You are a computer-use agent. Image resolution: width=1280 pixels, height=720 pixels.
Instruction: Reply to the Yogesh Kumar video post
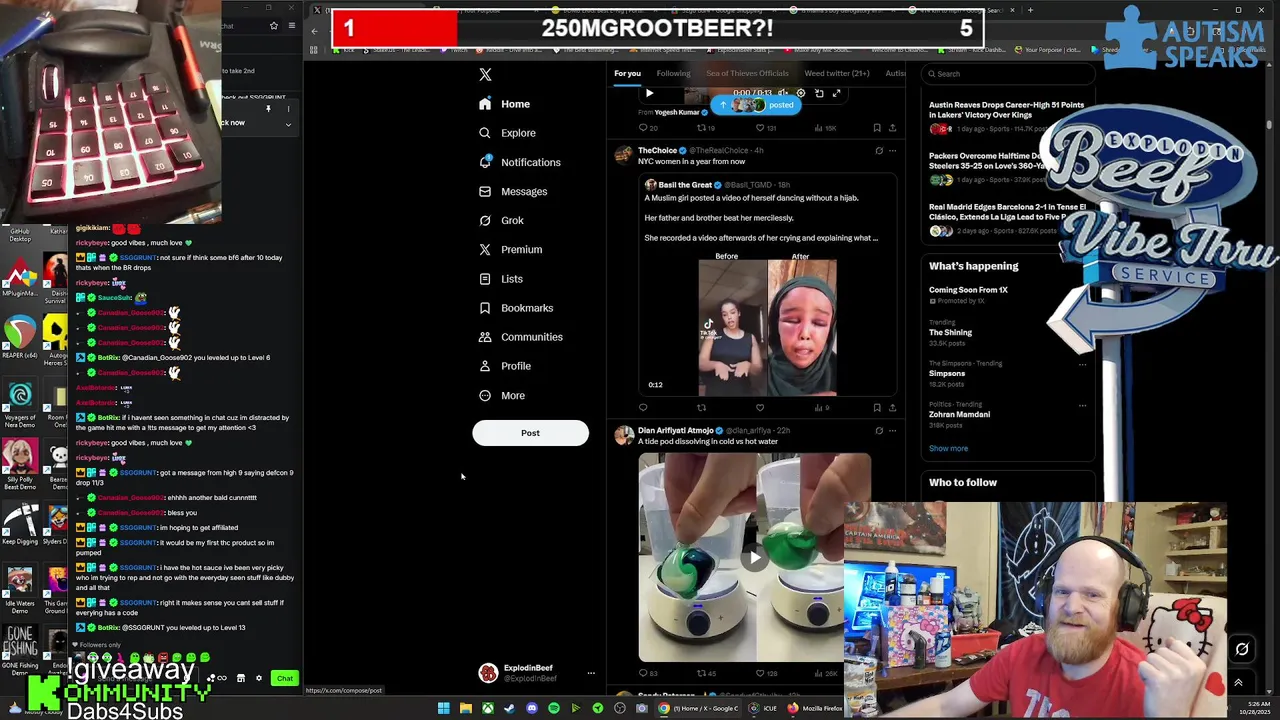(648, 128)
